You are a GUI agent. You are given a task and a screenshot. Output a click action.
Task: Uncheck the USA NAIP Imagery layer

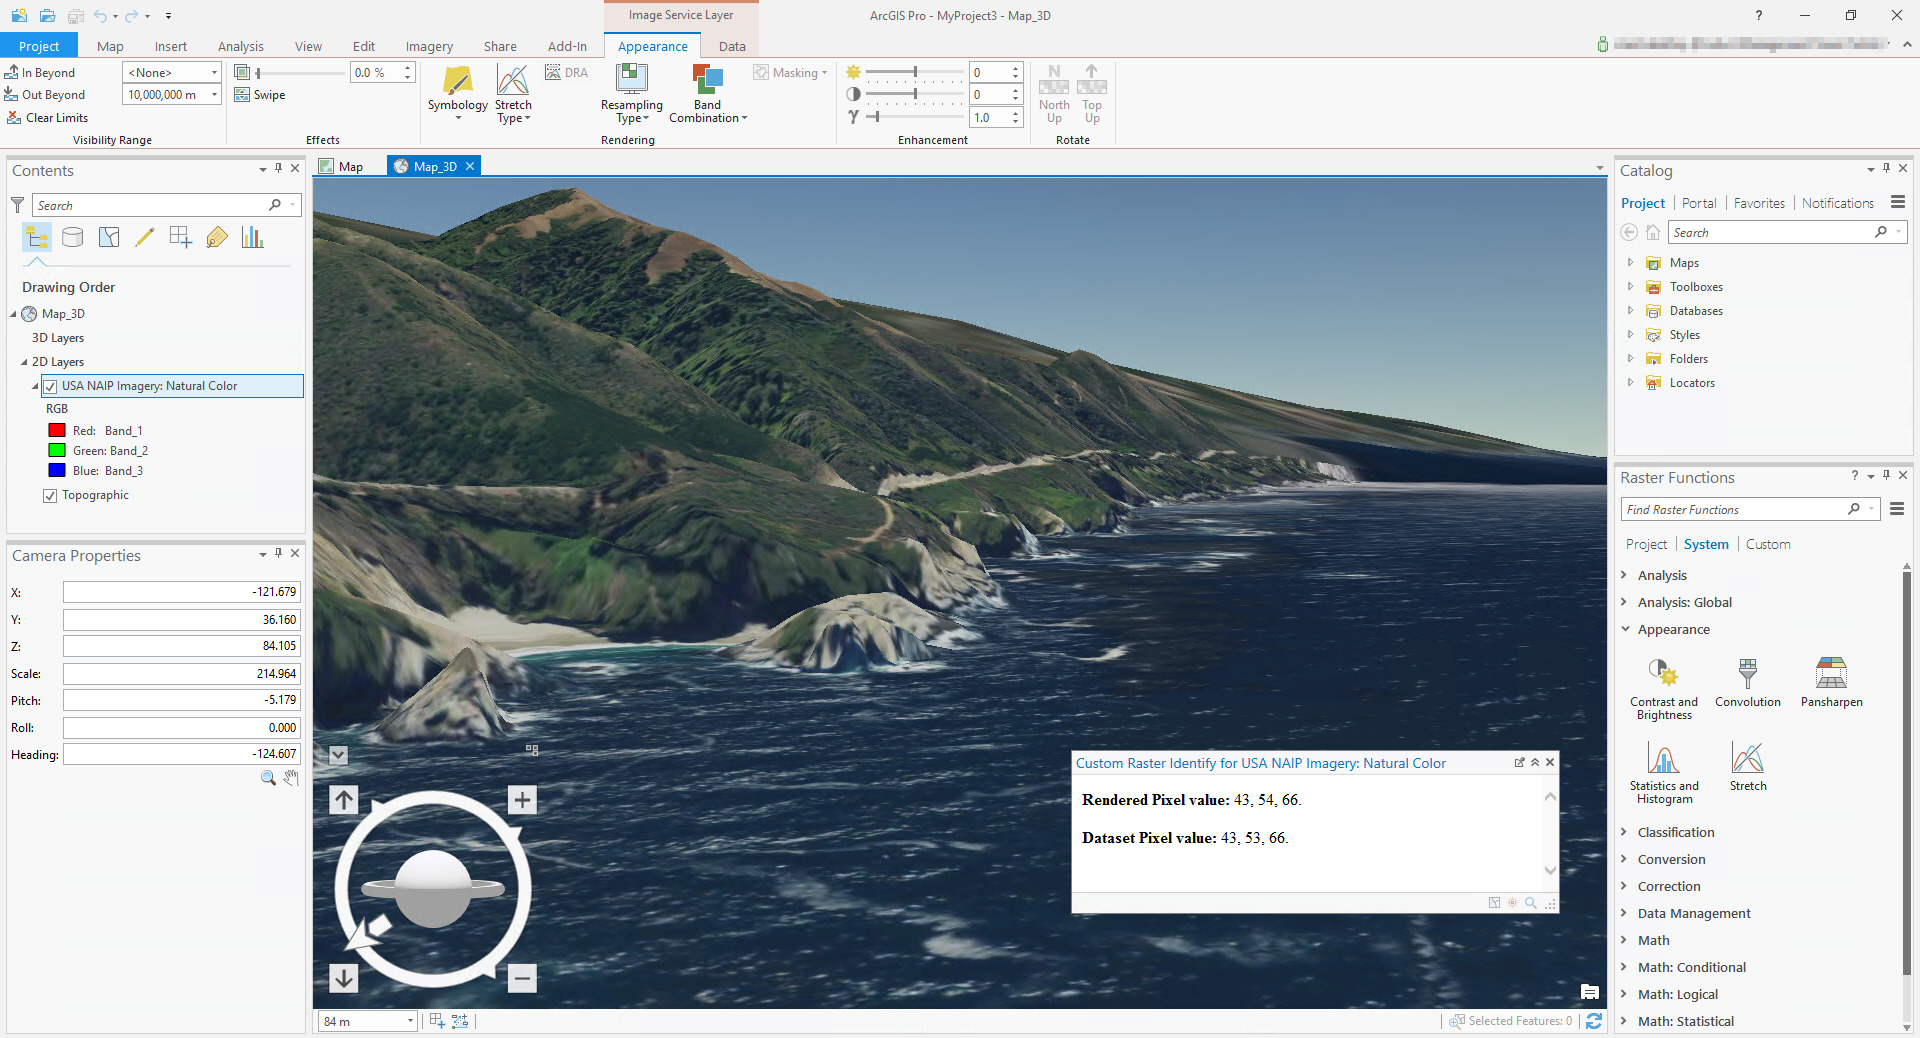(x=50, y=386)
